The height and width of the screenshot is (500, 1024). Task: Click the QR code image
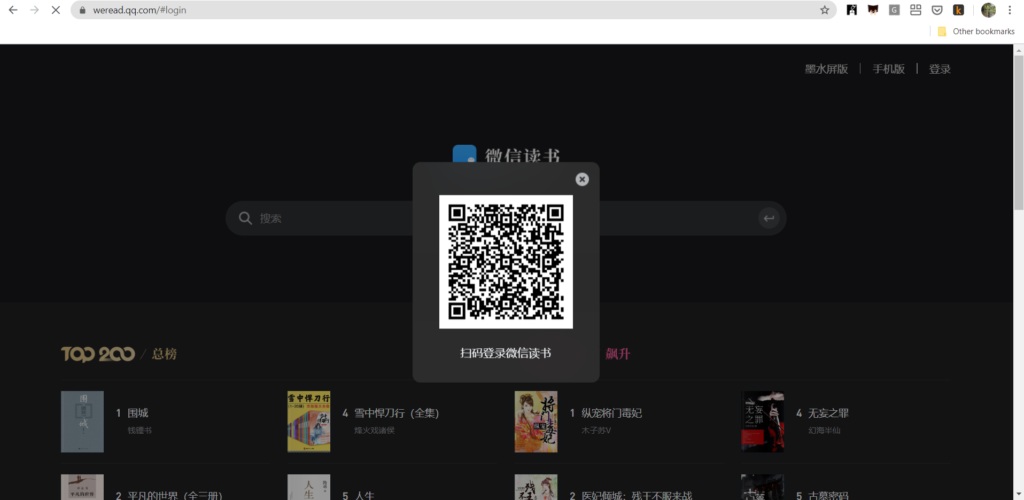[505, 262]
